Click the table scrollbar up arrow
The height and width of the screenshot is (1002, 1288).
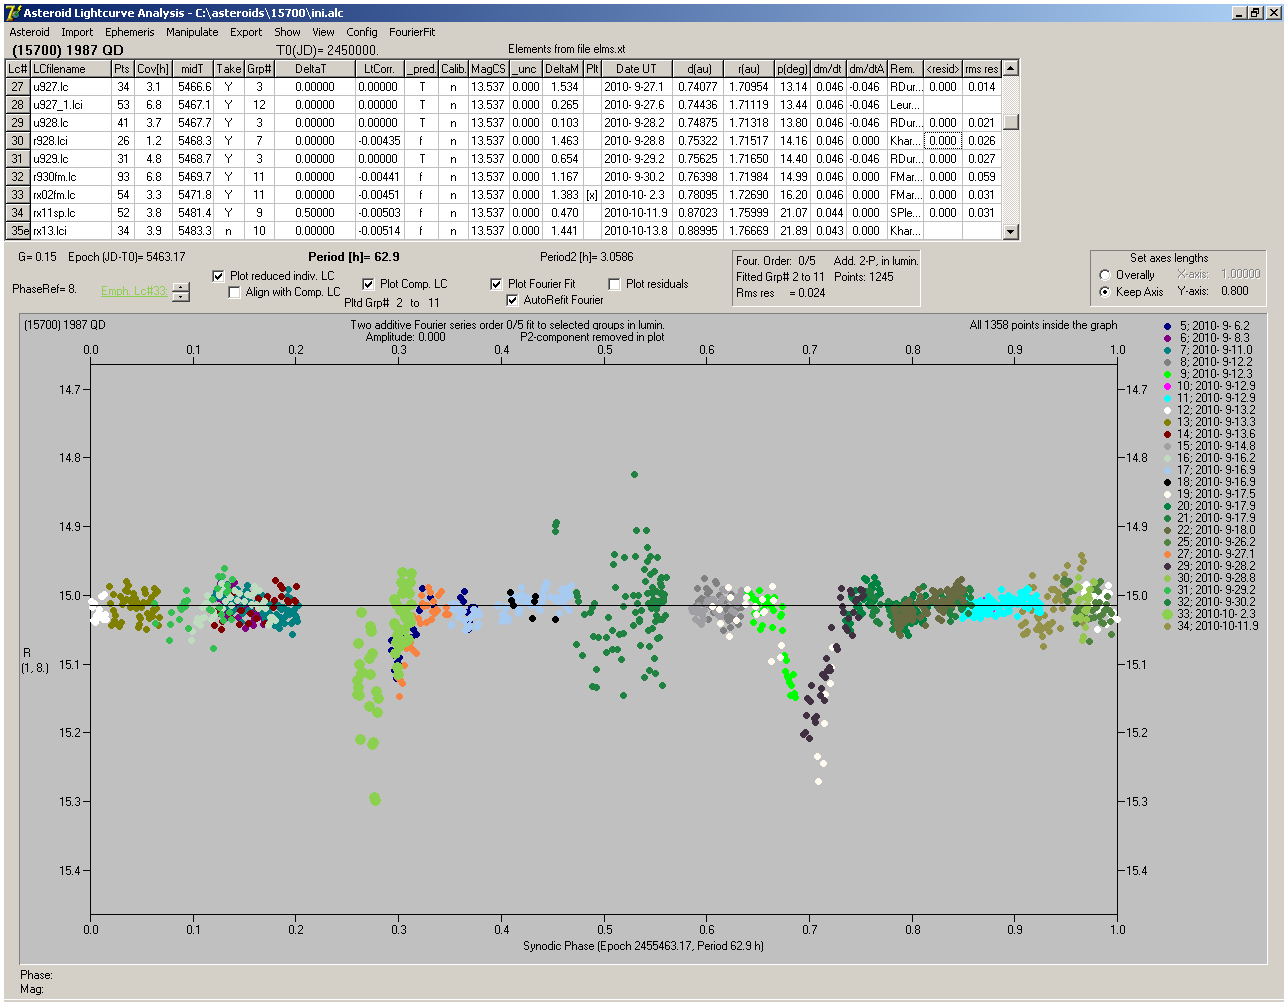[1011, 68]
